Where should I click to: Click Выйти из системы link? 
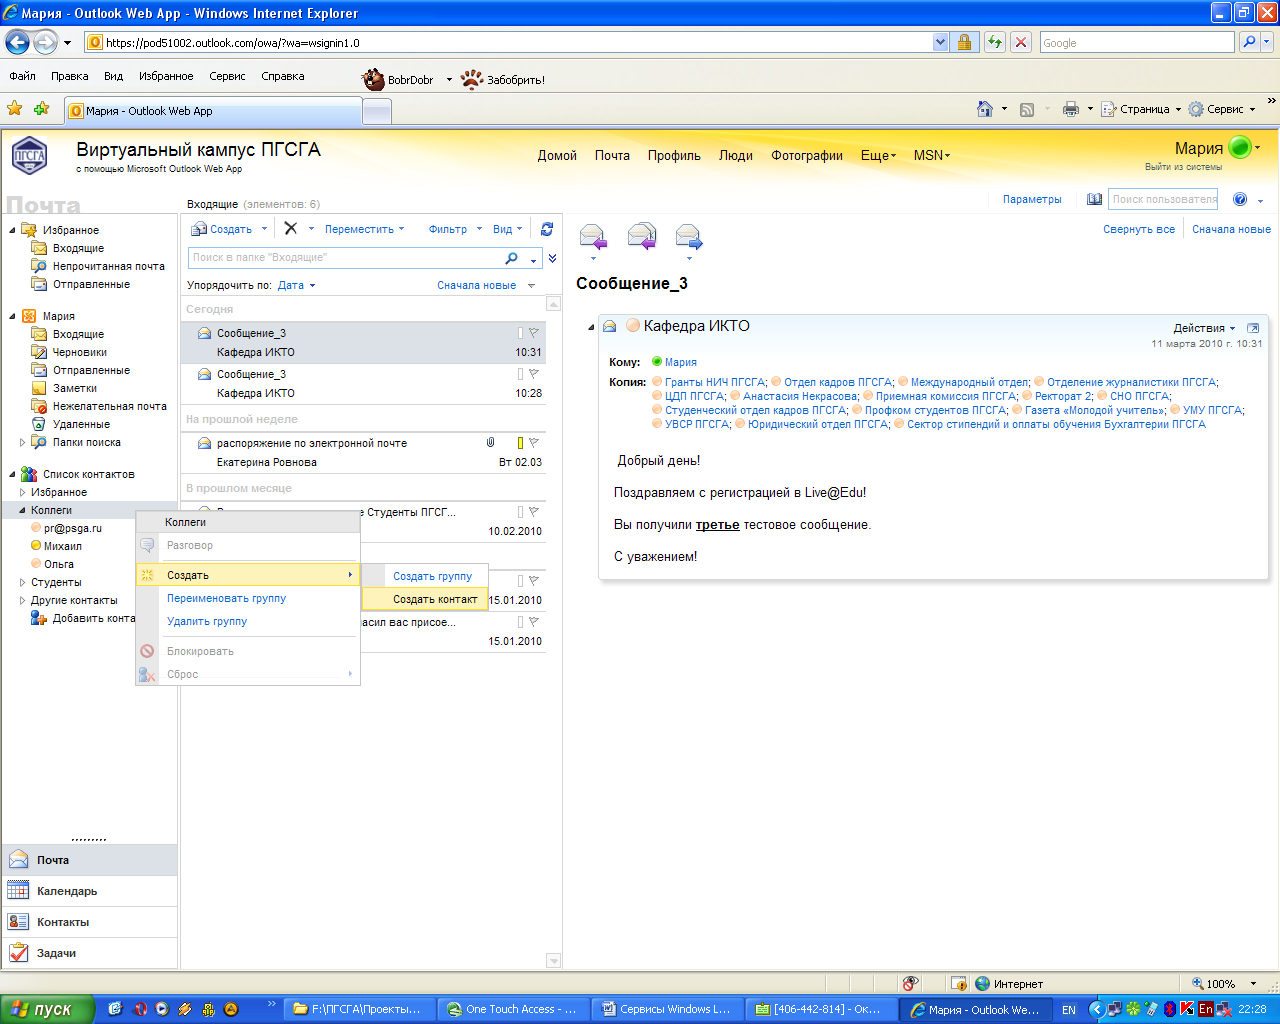(x=1183, y=167)
